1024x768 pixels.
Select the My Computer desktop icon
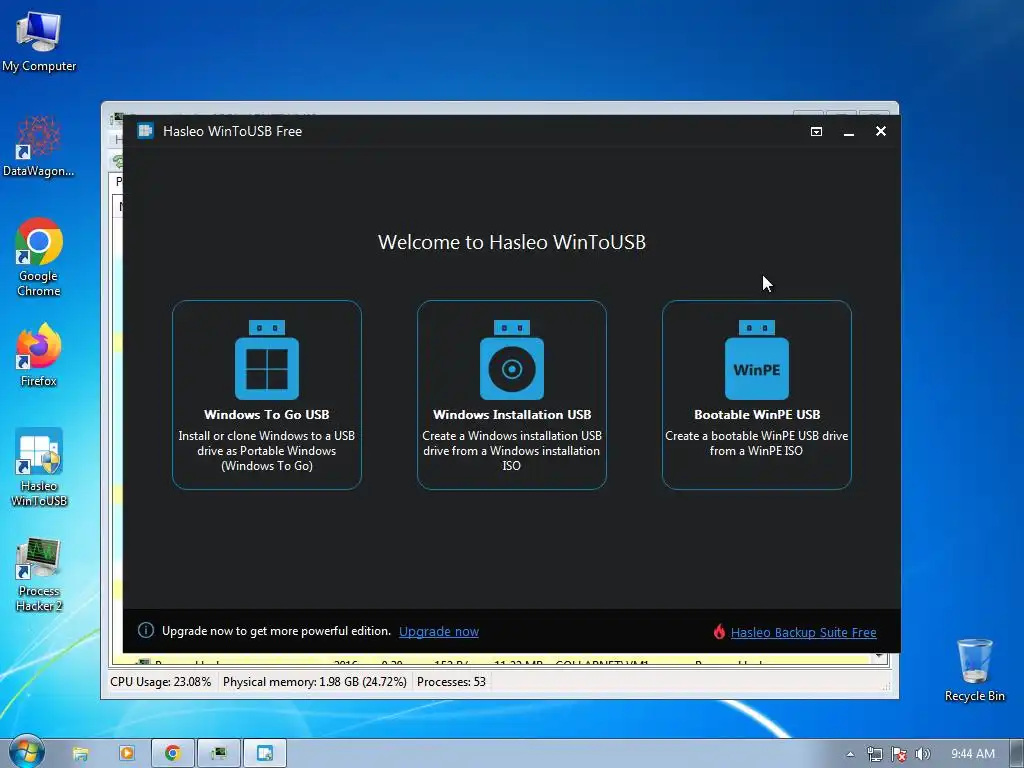[x=39, y=42]
